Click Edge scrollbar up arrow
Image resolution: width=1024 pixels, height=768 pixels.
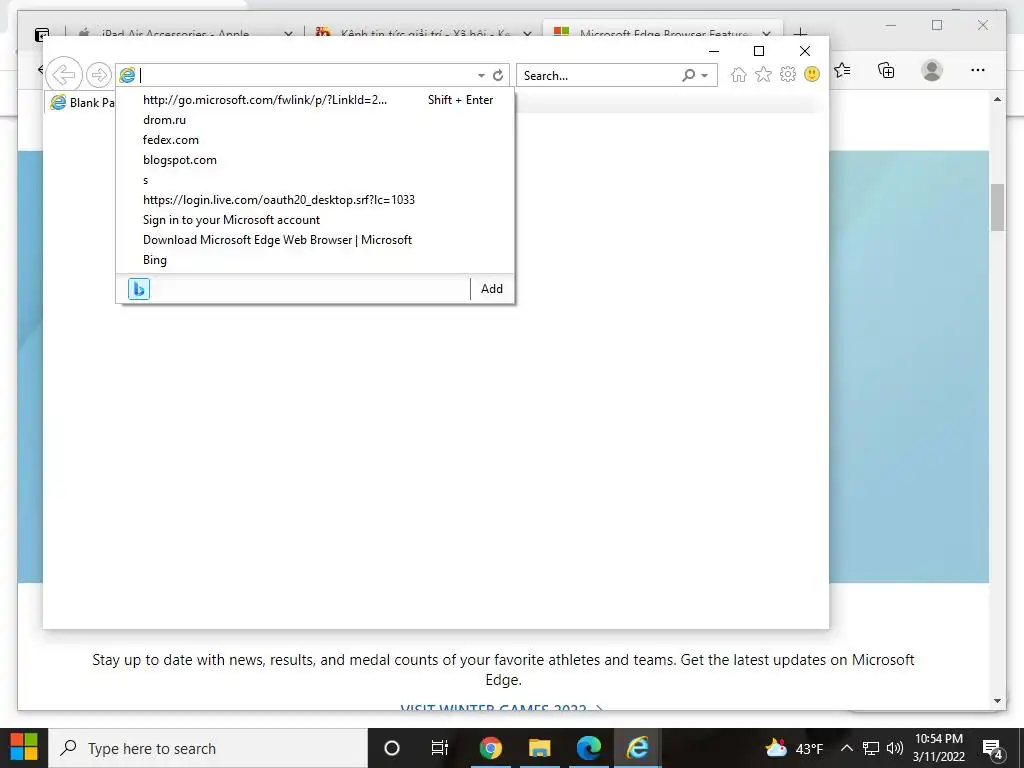point(997,99)
